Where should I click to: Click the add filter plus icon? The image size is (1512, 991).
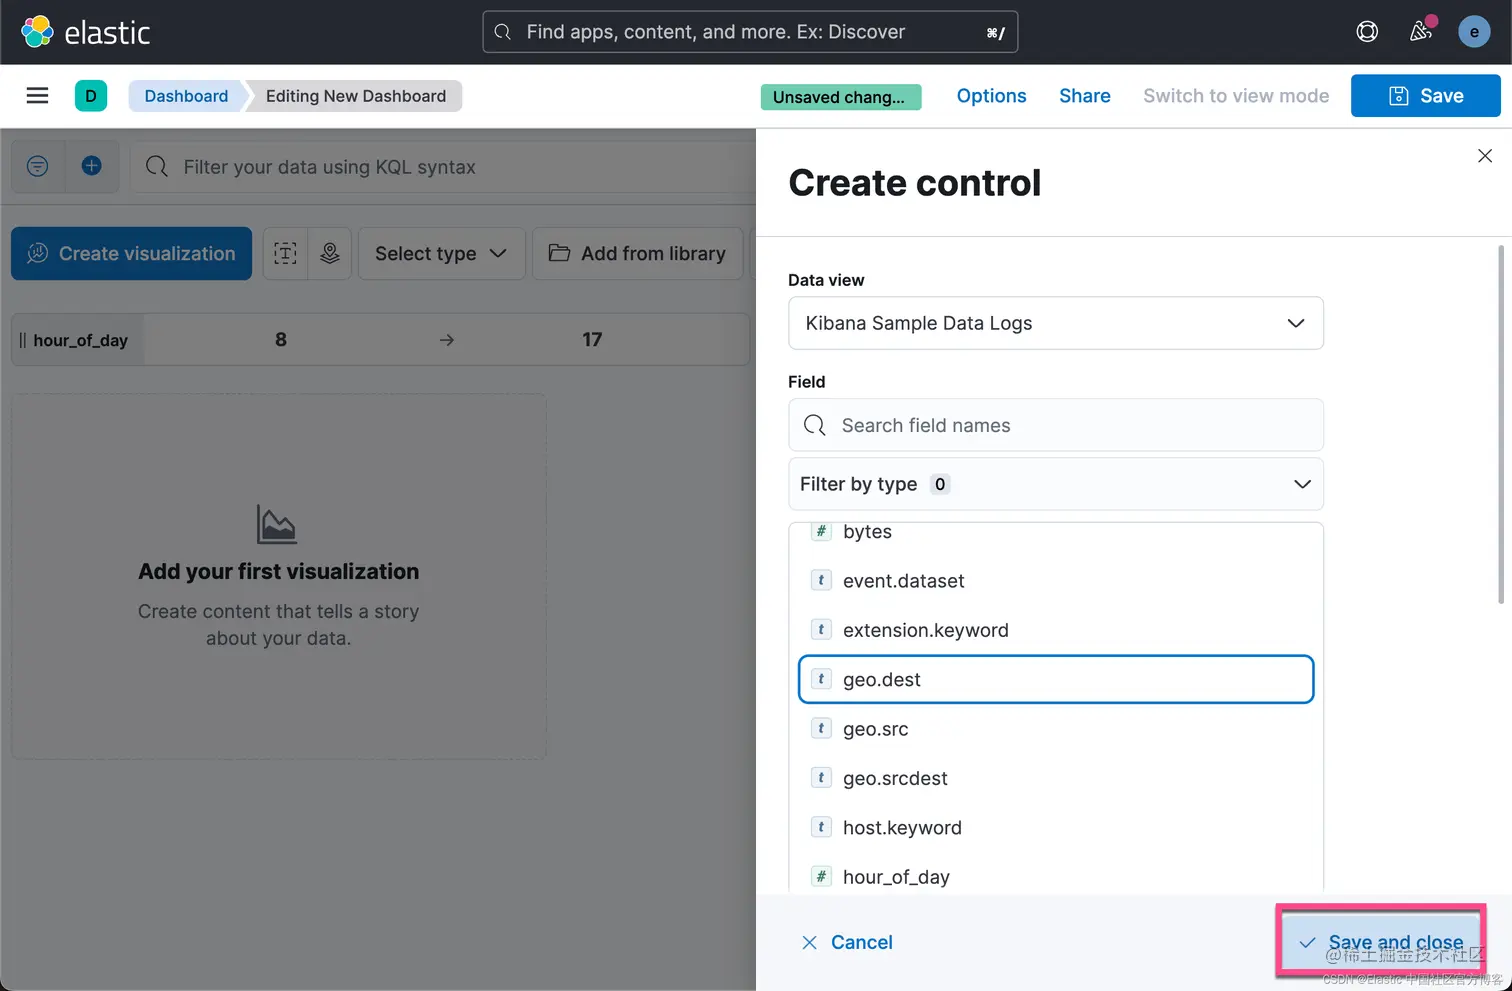point(91,166)
